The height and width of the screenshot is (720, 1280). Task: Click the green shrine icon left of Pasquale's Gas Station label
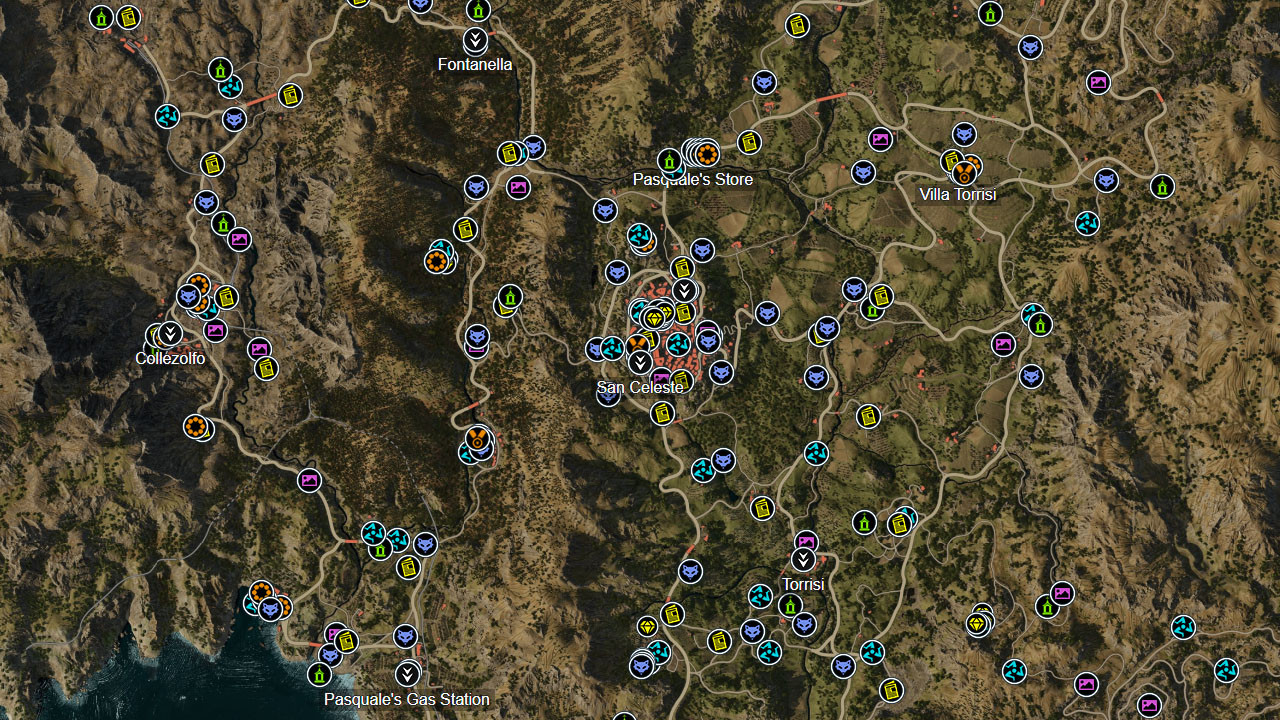coord(319,675)
